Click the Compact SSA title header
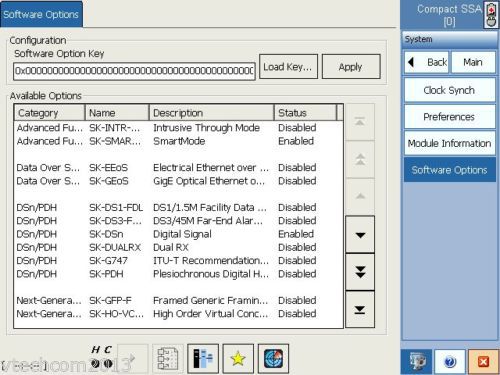The height and width of the screenshot is (375, 500). pos(449,15)
